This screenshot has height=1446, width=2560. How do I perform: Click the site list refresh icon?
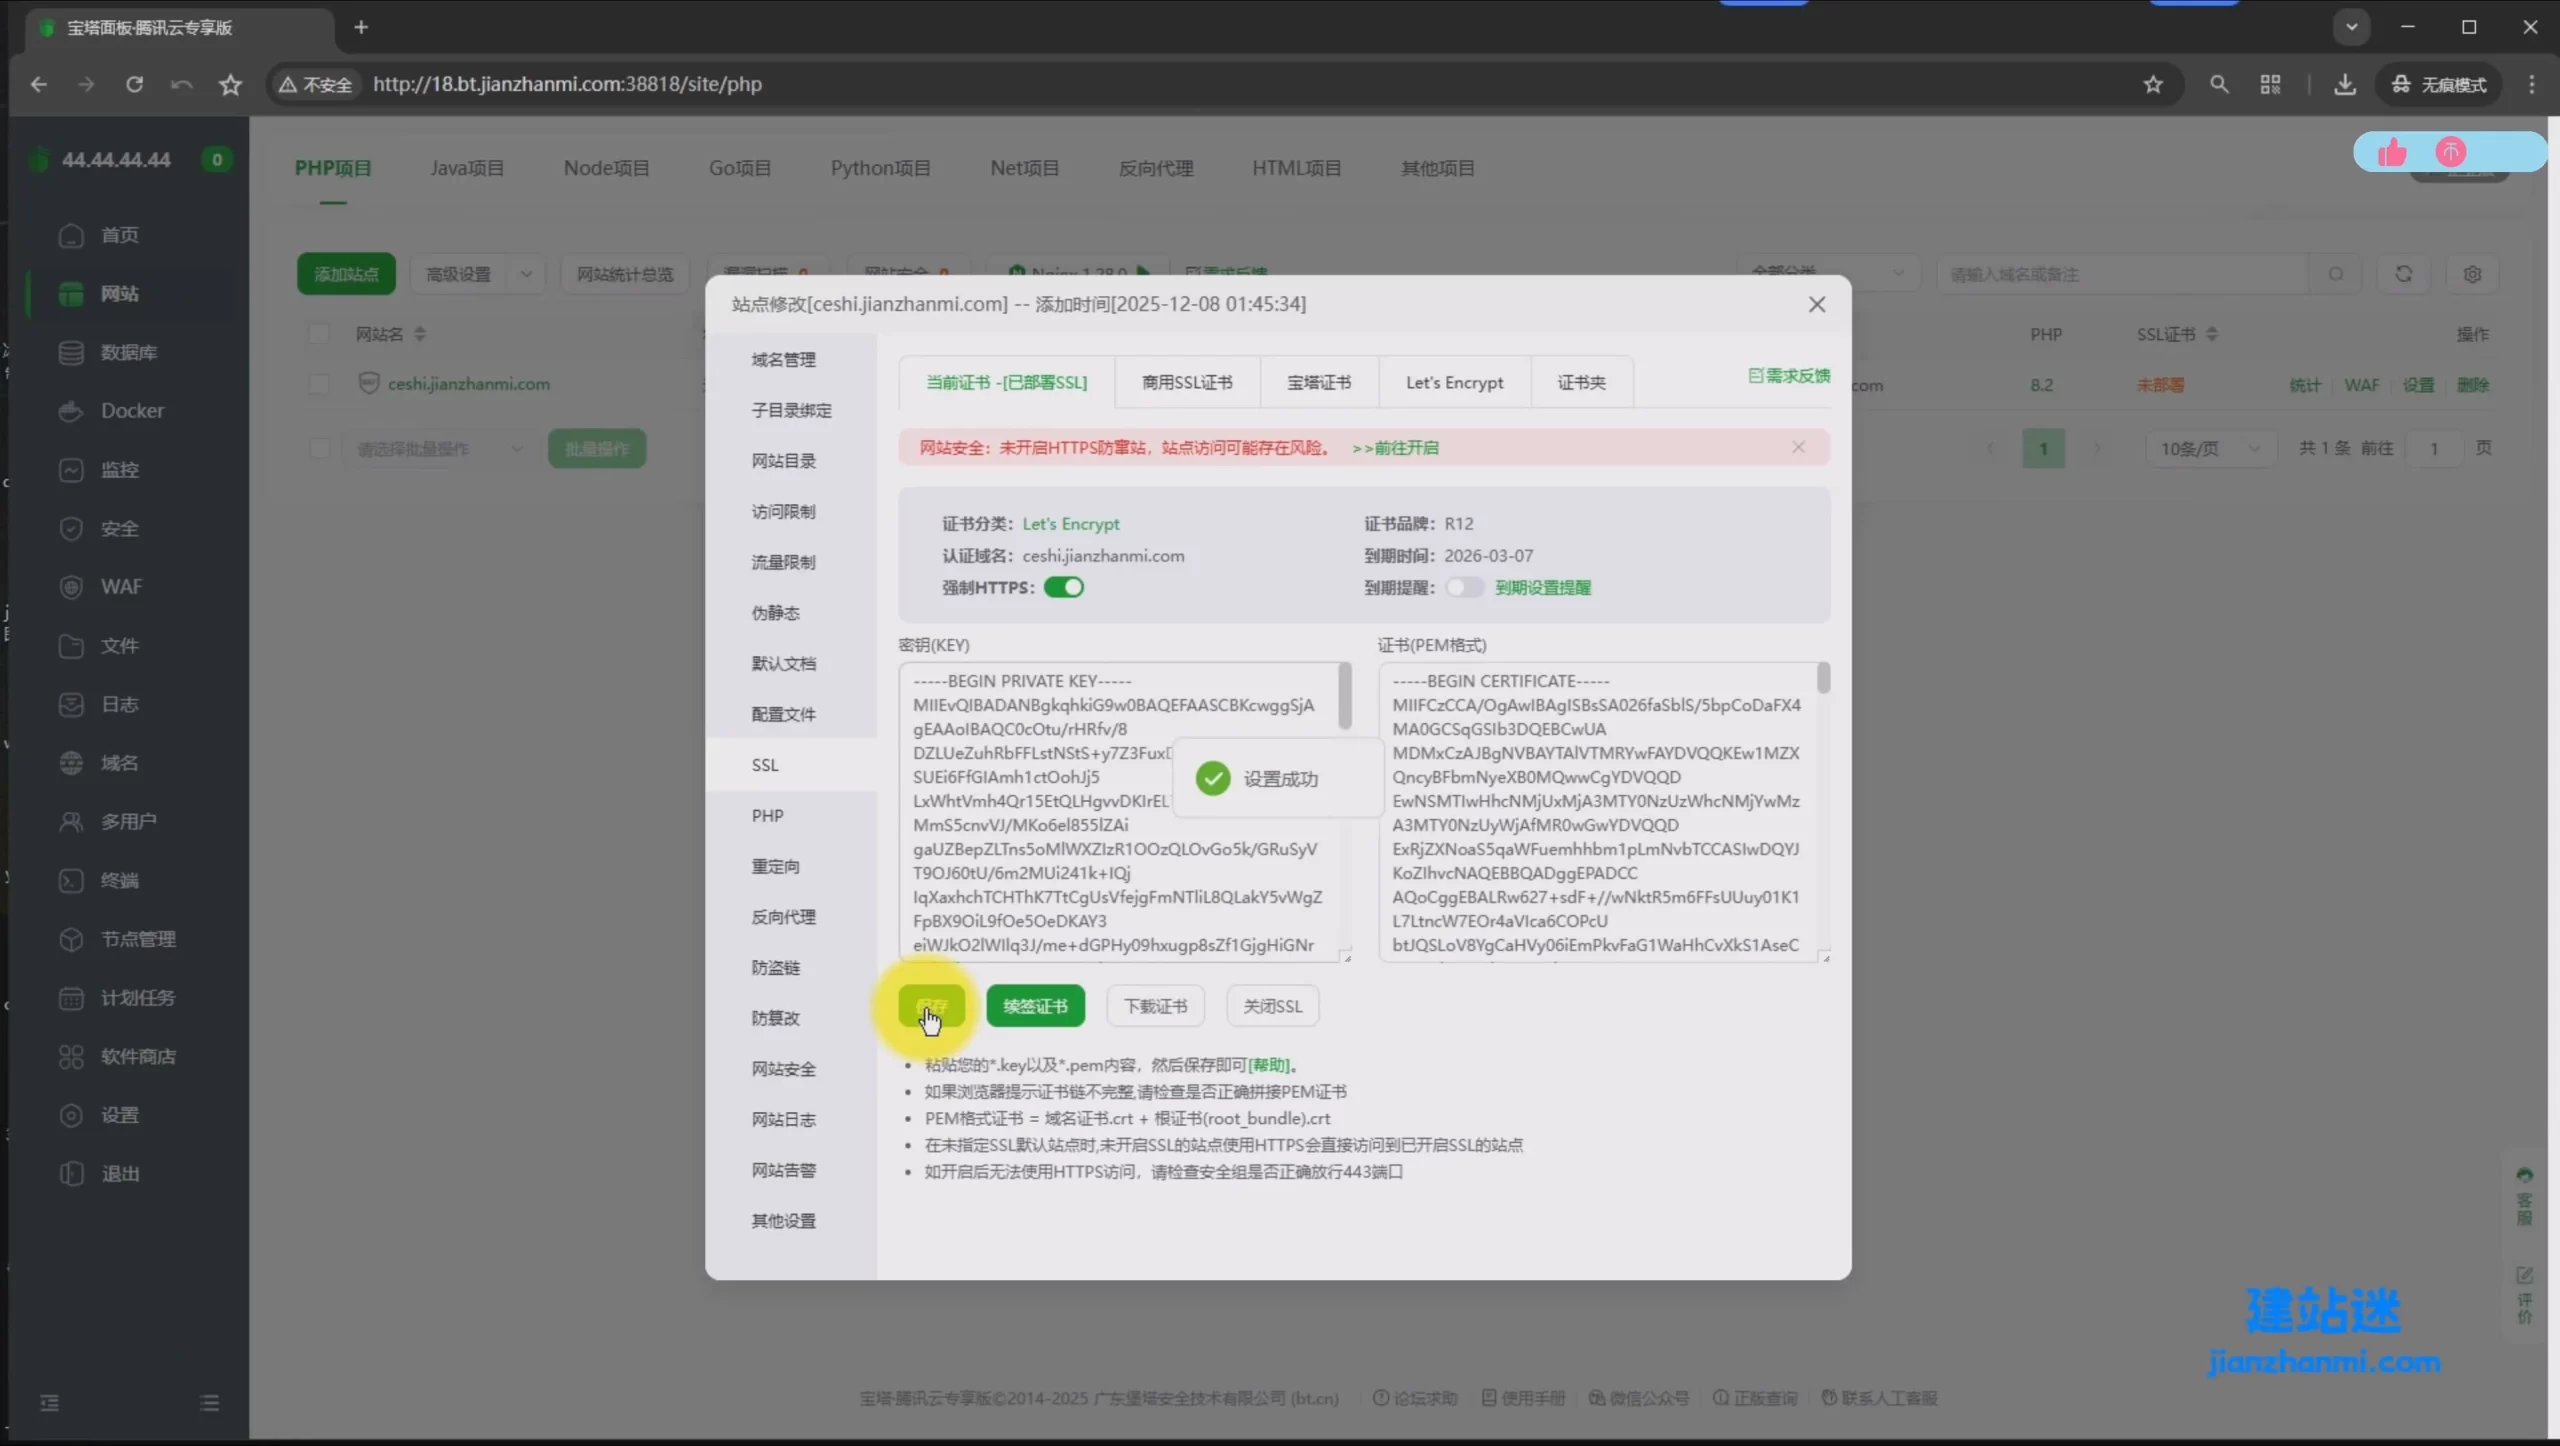2403,274
